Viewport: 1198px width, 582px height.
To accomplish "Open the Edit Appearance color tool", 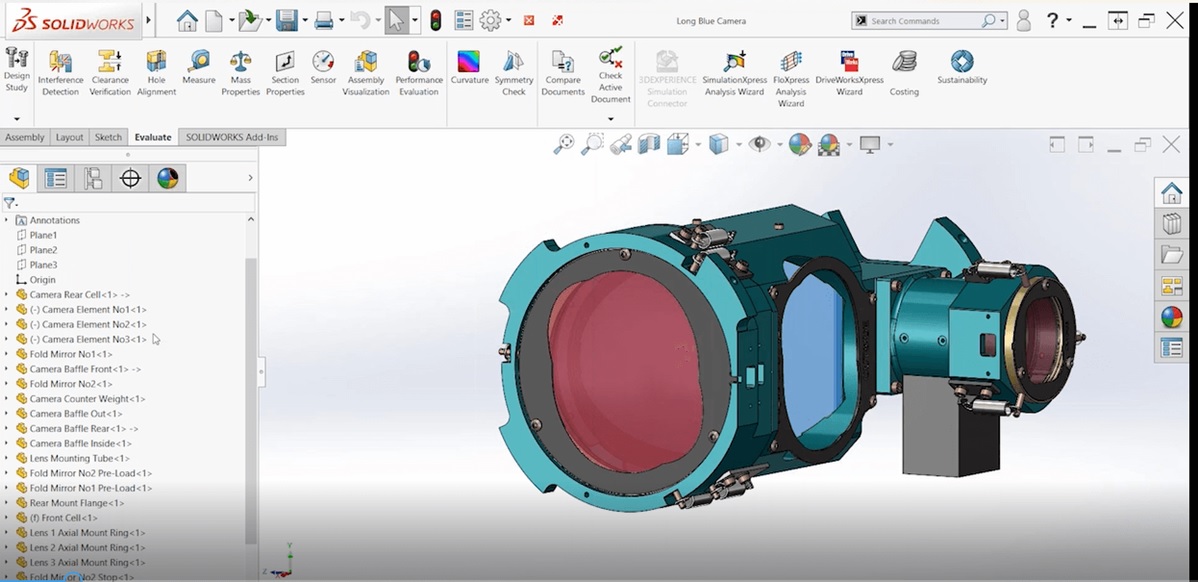I will (x=800, y=143).
